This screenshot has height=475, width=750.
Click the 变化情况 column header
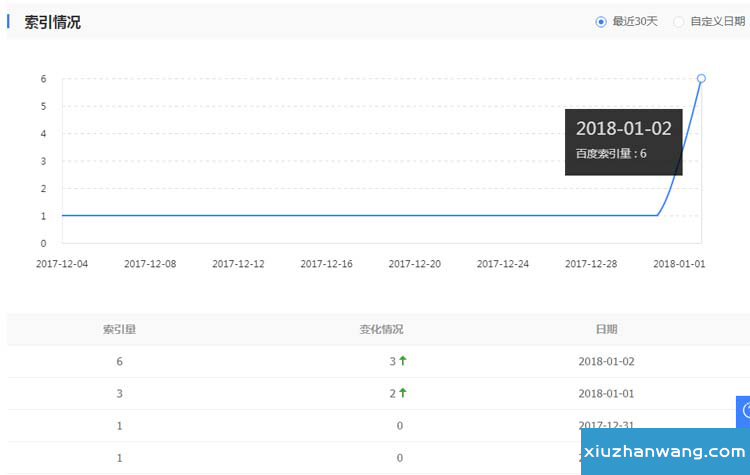click(x=381, y=329)
